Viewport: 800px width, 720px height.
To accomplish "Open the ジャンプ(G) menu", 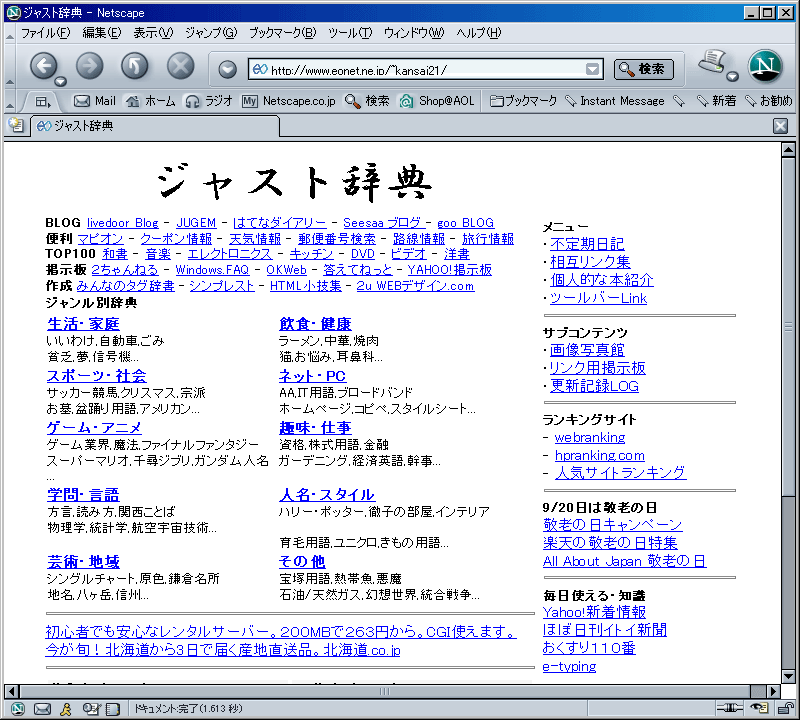I will 211,33.
